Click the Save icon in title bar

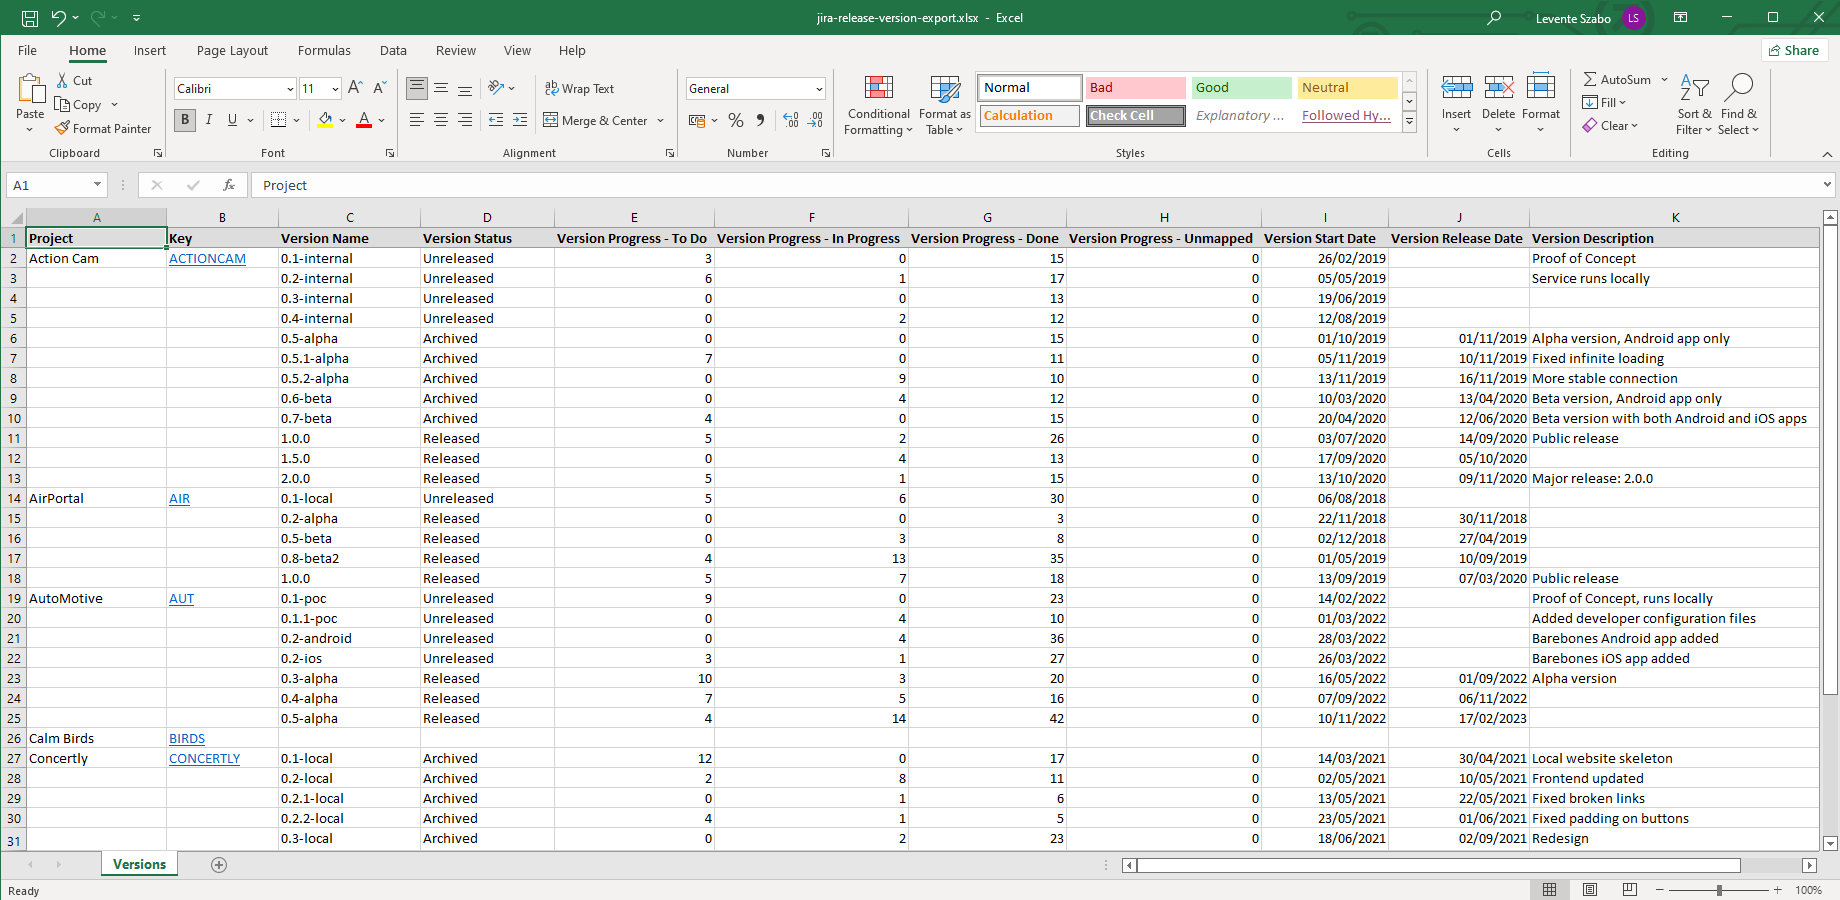click(x=29, y=18)
